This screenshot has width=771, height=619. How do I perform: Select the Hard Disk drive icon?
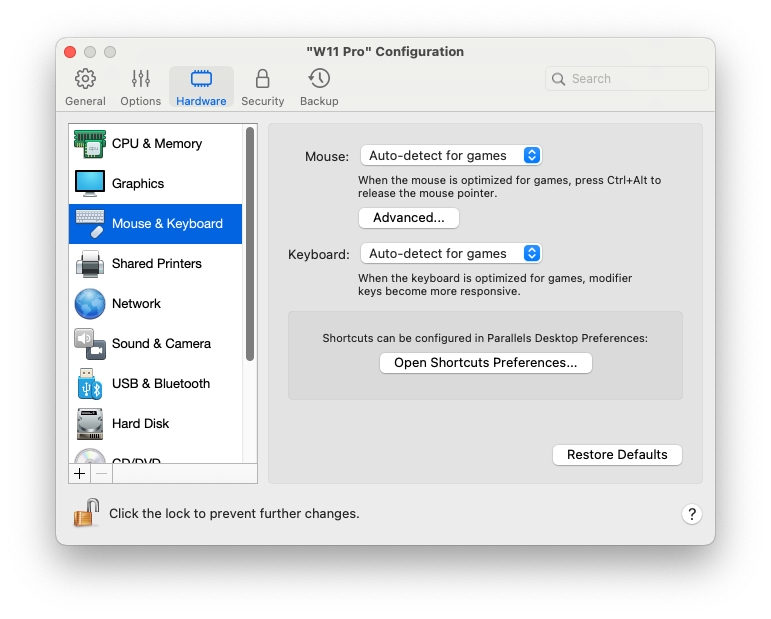[x=90, y=424]
